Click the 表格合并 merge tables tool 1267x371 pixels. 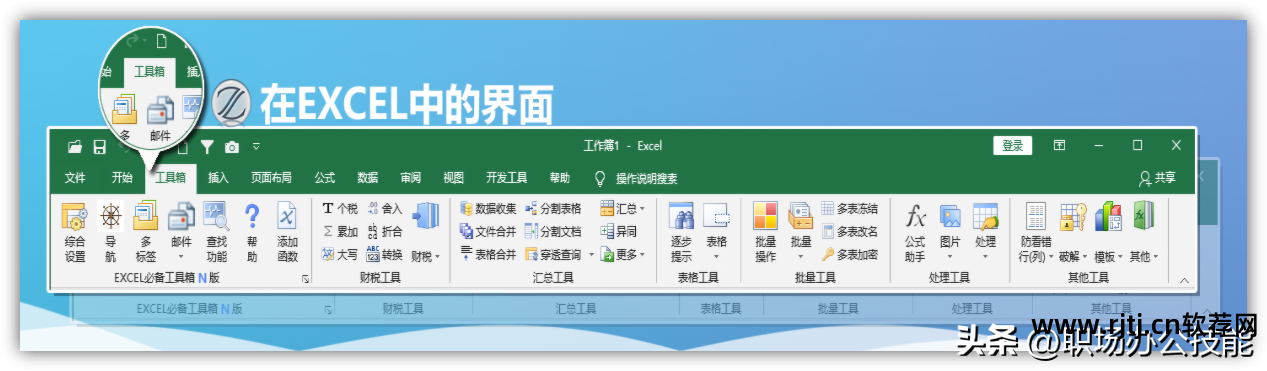click(x=488, y=254)
